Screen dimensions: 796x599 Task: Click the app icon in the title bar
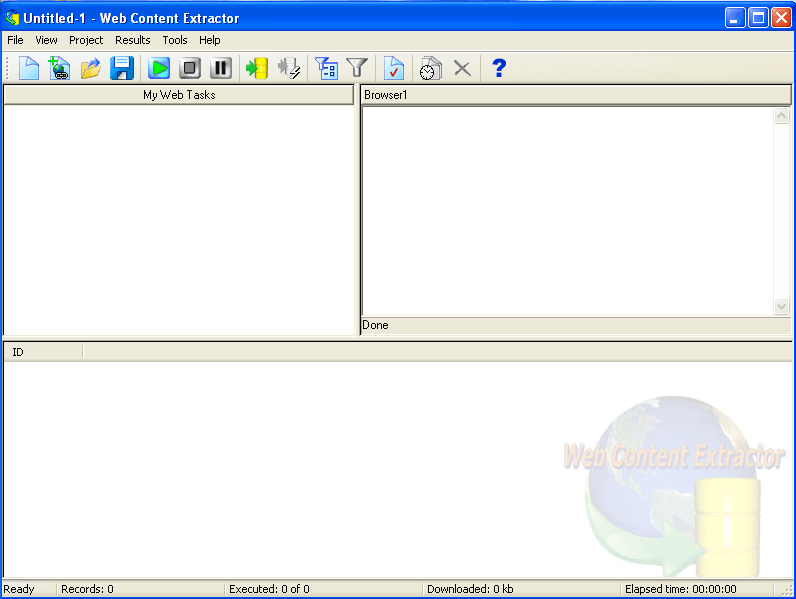(x=12, y=18)
